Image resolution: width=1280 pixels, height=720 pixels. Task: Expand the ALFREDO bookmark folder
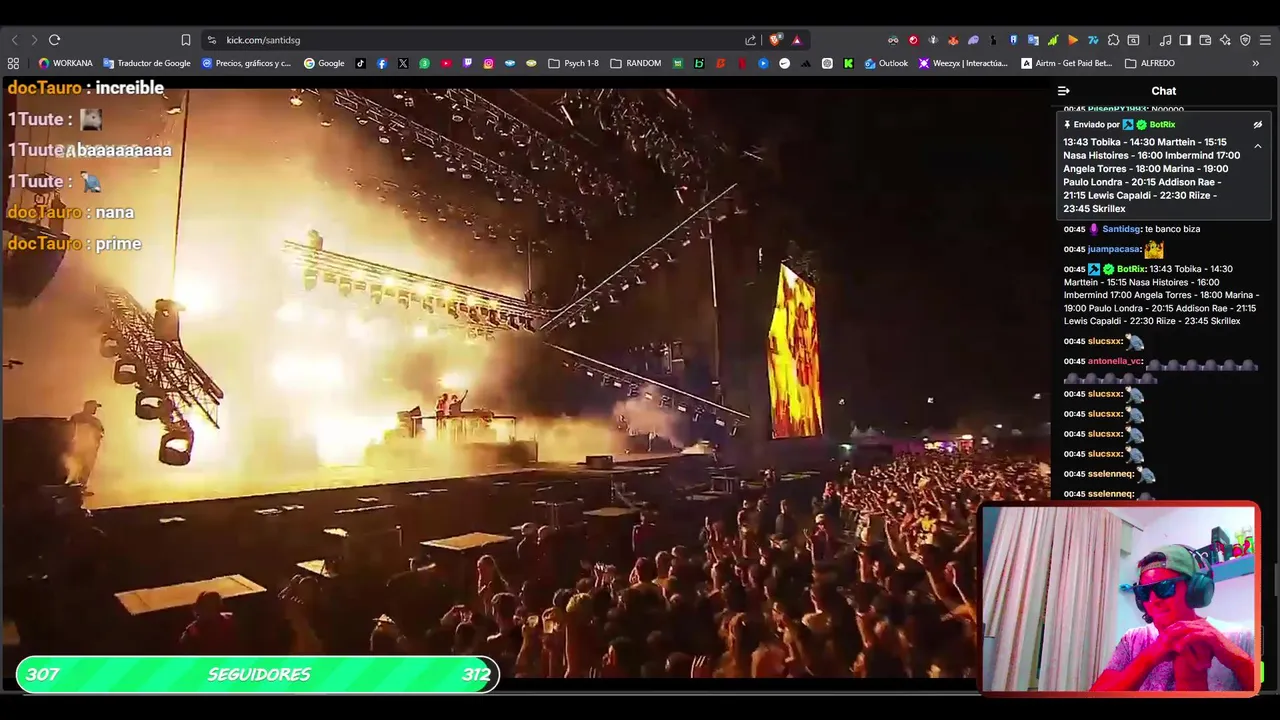pyautogui.click(x=1151, y=63)
